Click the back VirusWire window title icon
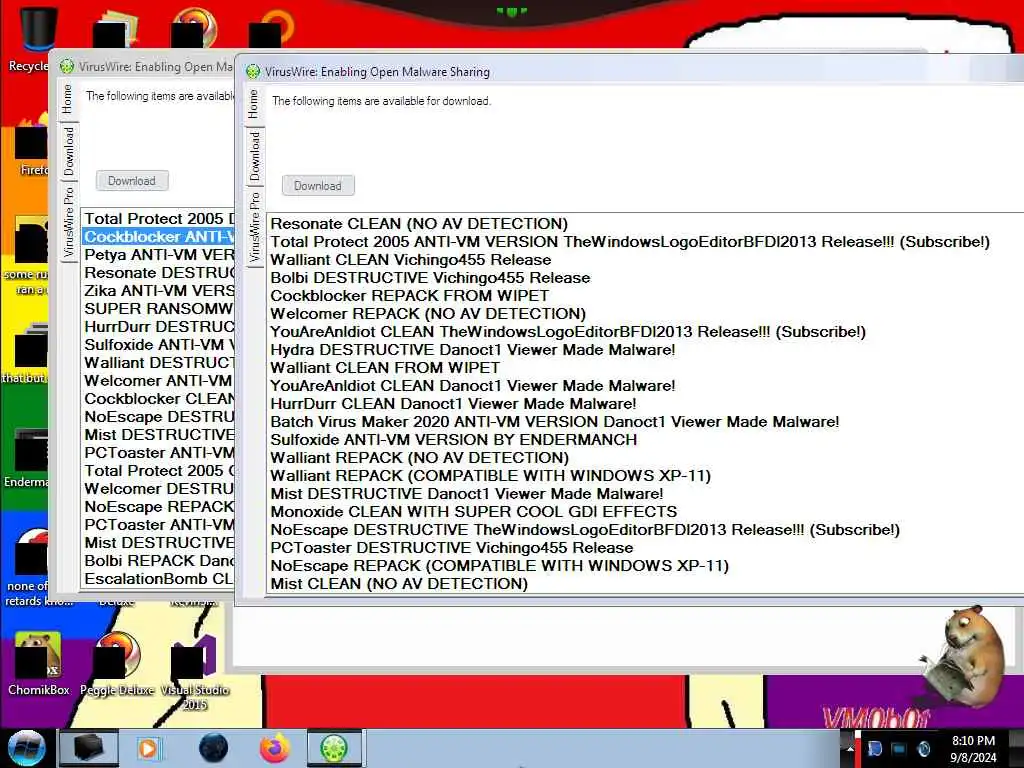The image size is (1024, 768). (x=67, y=67)
